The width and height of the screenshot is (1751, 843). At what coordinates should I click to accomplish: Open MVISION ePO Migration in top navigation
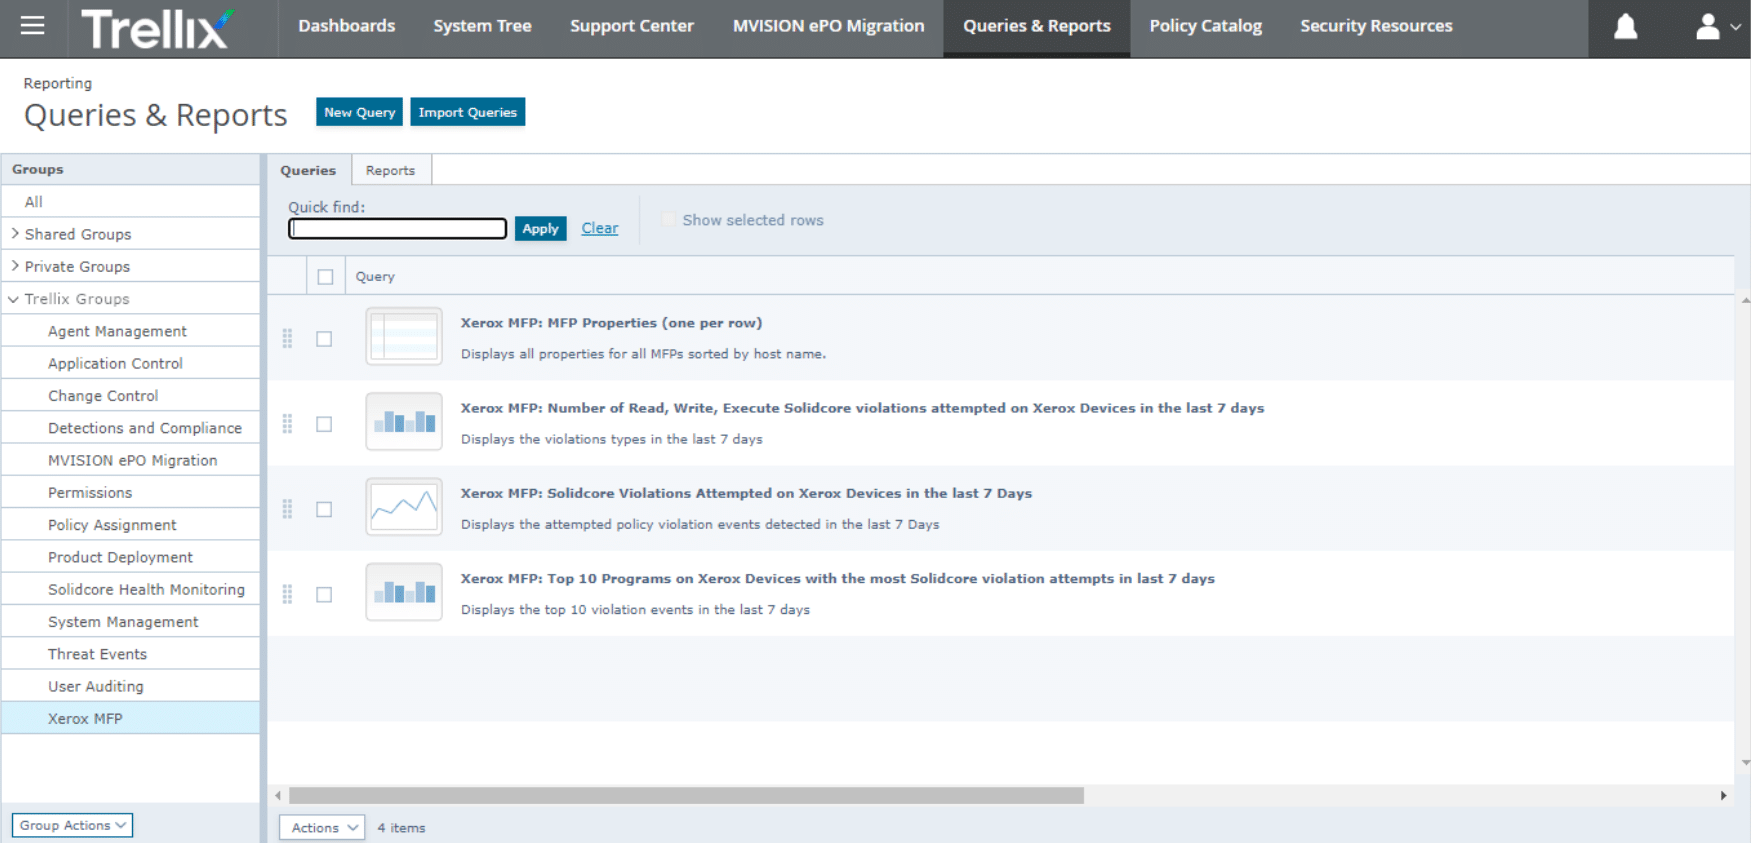click(828, 26)
